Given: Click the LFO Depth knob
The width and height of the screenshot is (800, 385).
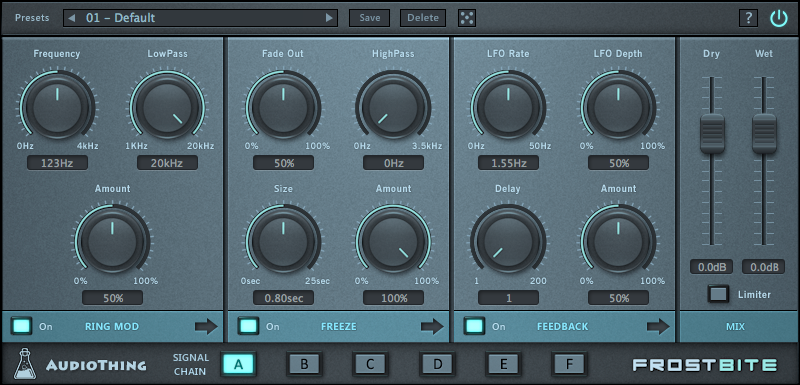Looking at the screenshot, I should 618,107.
